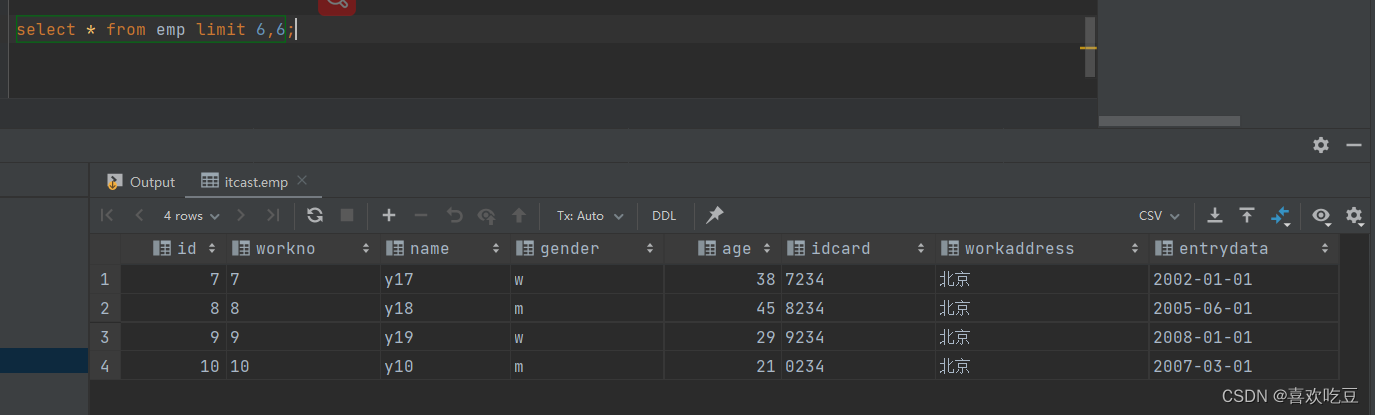Click in the SQL query editor line
Image resolution: width=1375 pixels, height=415 pixels.
click(x=600, y=29)
